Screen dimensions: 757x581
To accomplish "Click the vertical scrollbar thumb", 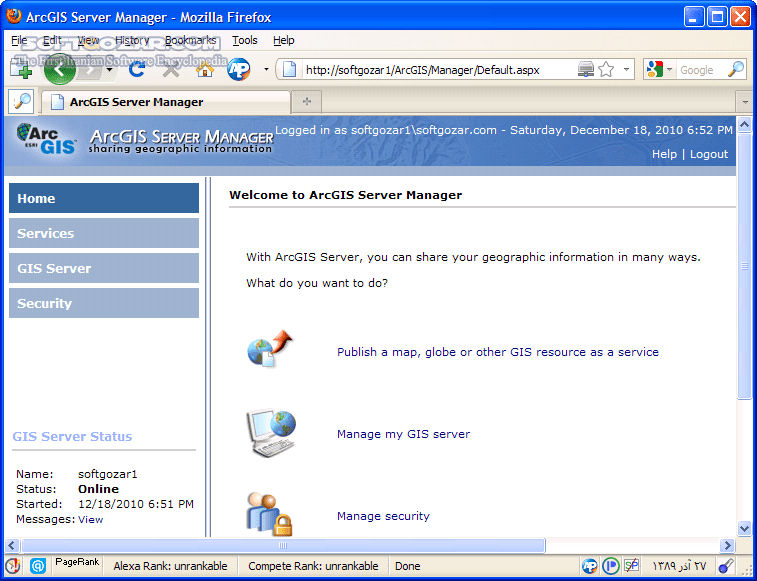I will coord(744,266).
